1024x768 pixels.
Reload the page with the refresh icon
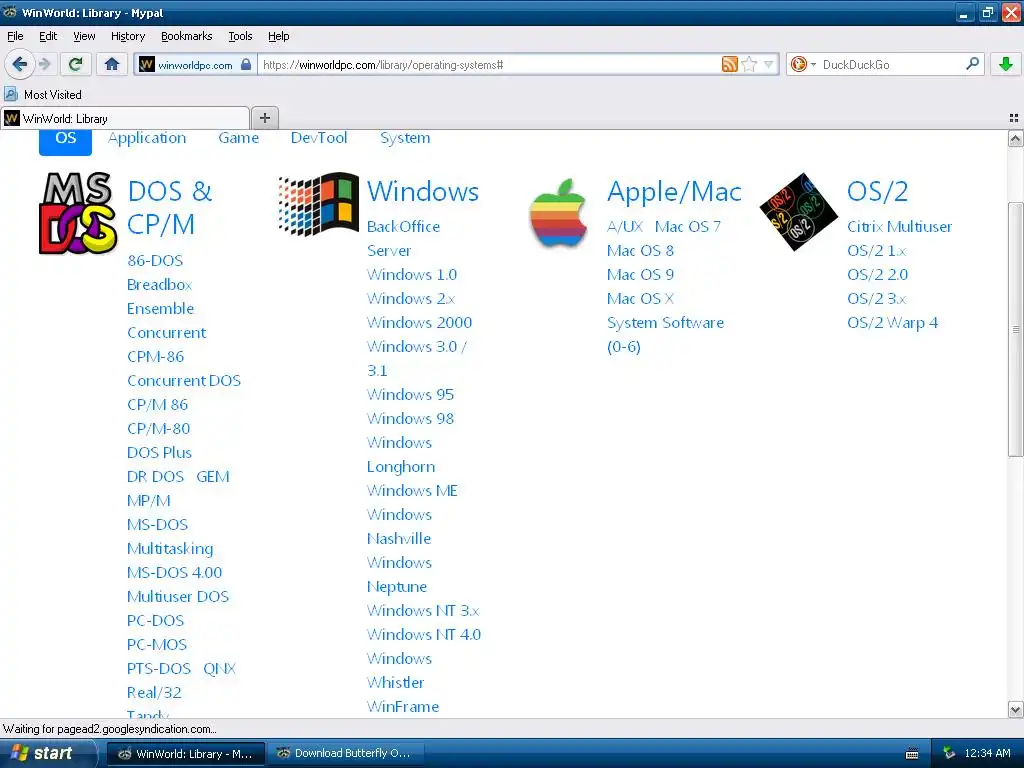tap(75, 64)
